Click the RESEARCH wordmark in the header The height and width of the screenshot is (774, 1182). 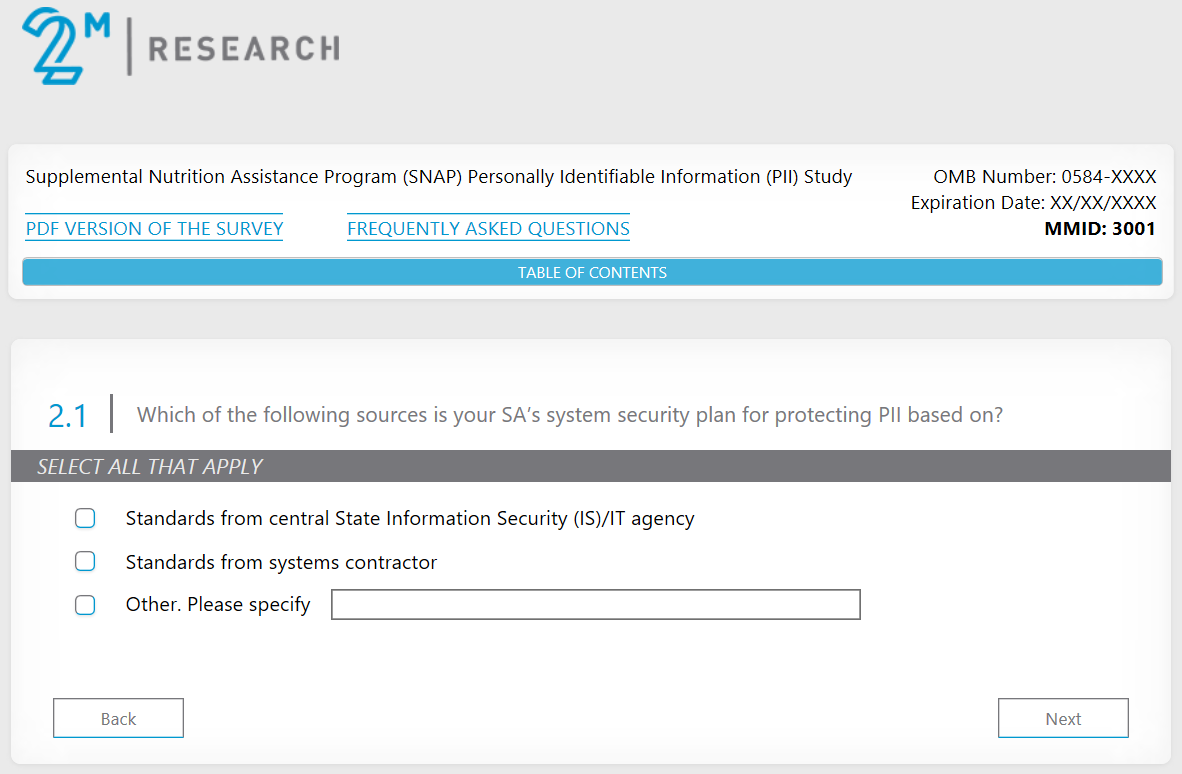click(x=243, y=48)
